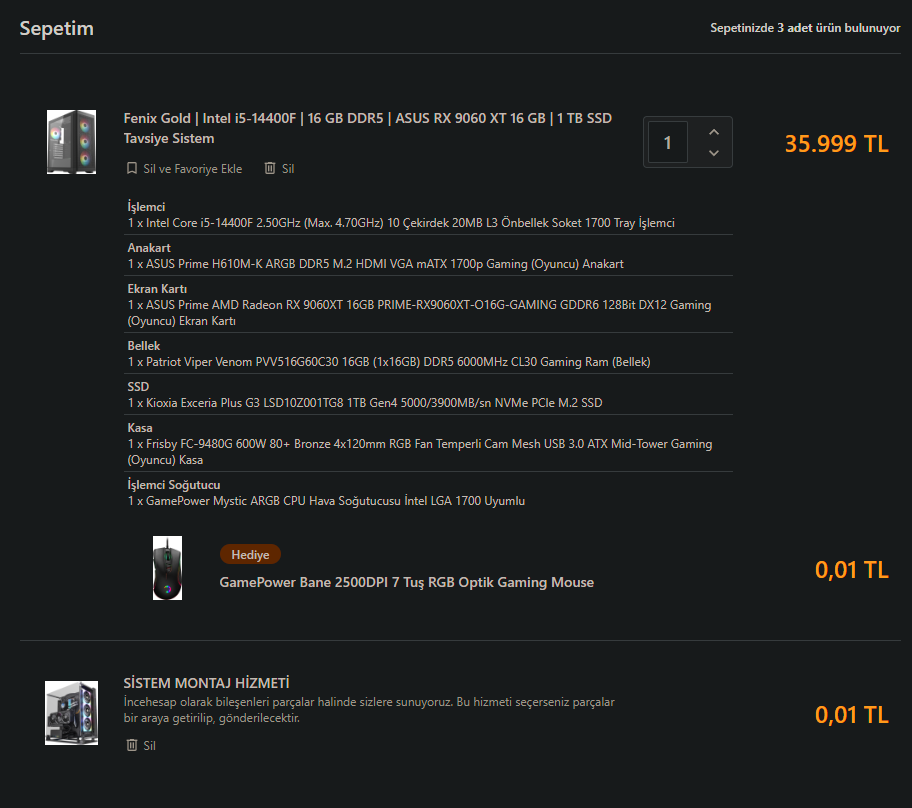Open Fenix Gold case product thumbnail

pos(72,142)
